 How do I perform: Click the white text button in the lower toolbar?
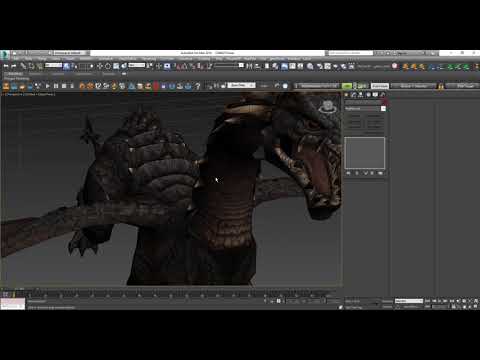[380, 86]
